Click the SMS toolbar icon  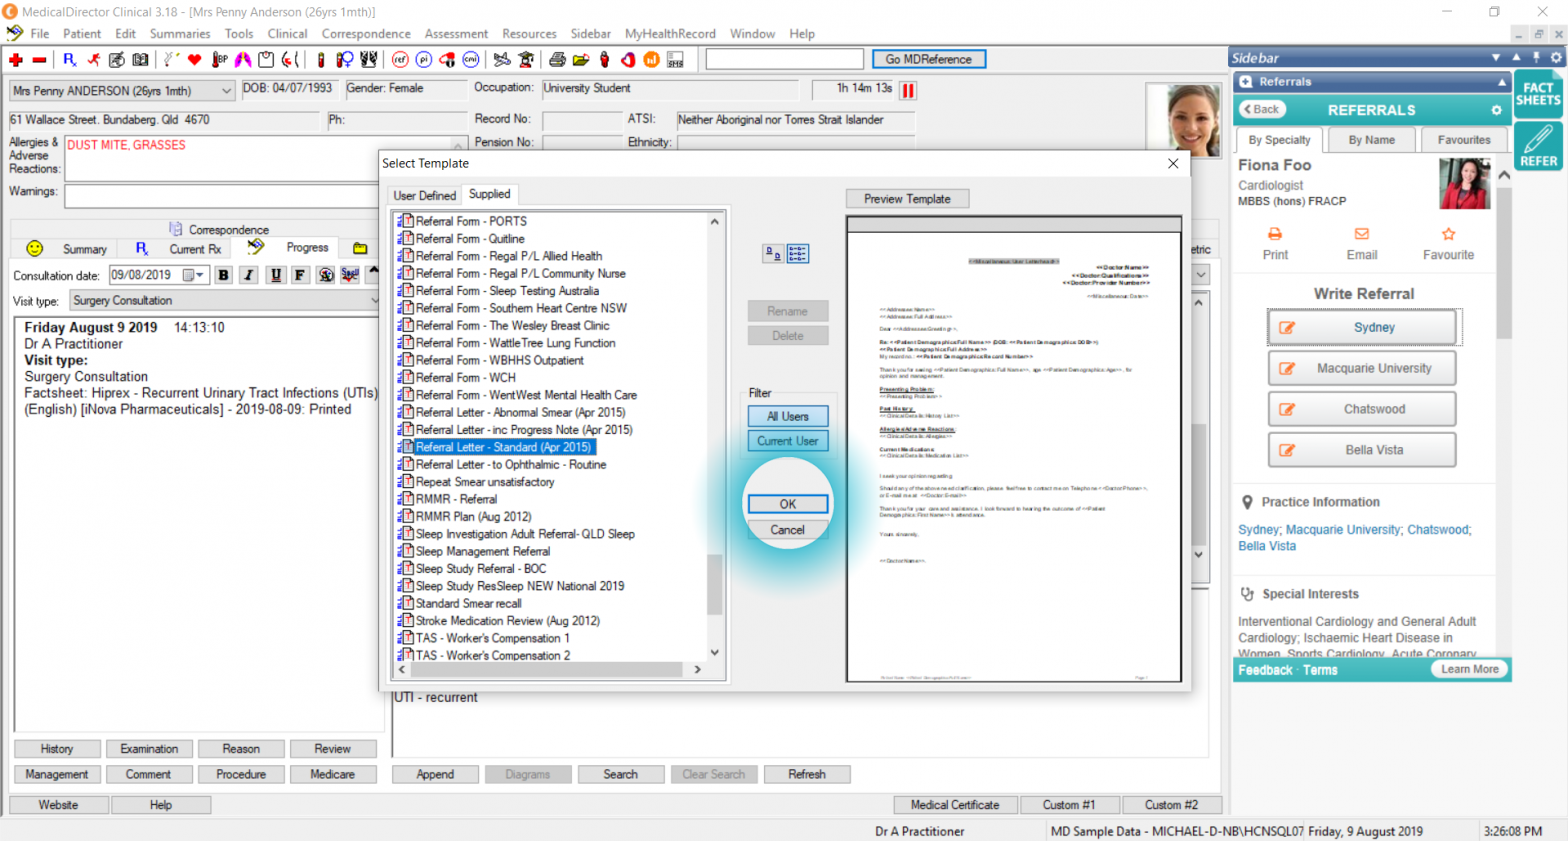coord(676,60)
